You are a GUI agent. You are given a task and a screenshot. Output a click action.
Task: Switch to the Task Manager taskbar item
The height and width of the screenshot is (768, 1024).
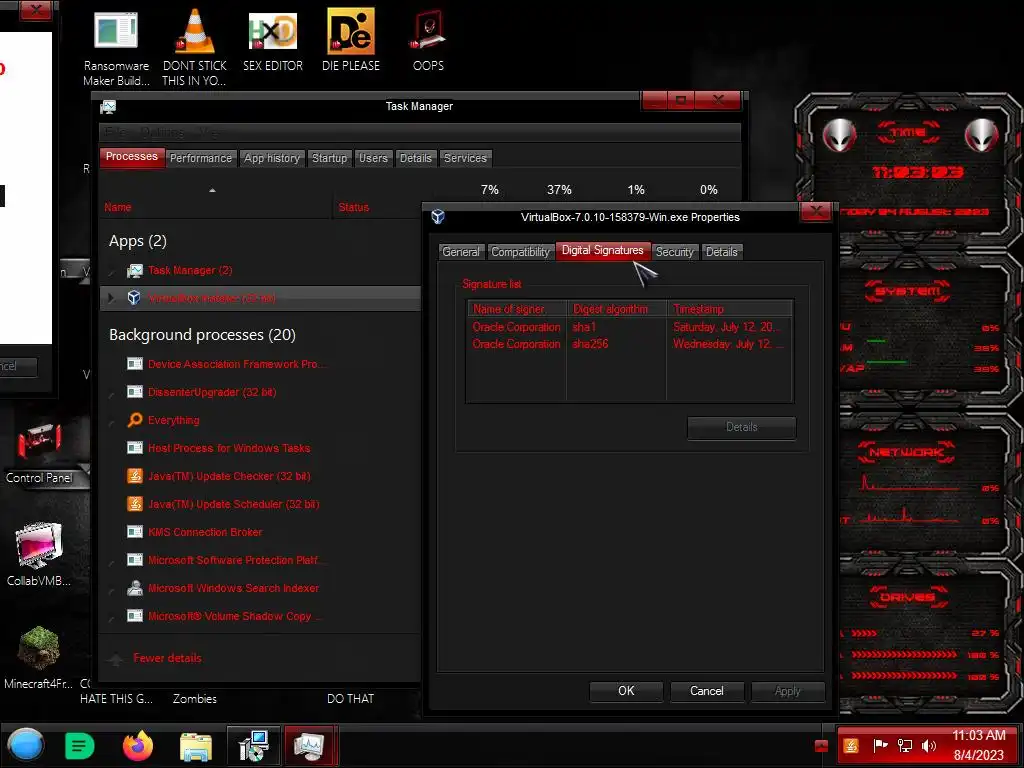coord(310,746)
